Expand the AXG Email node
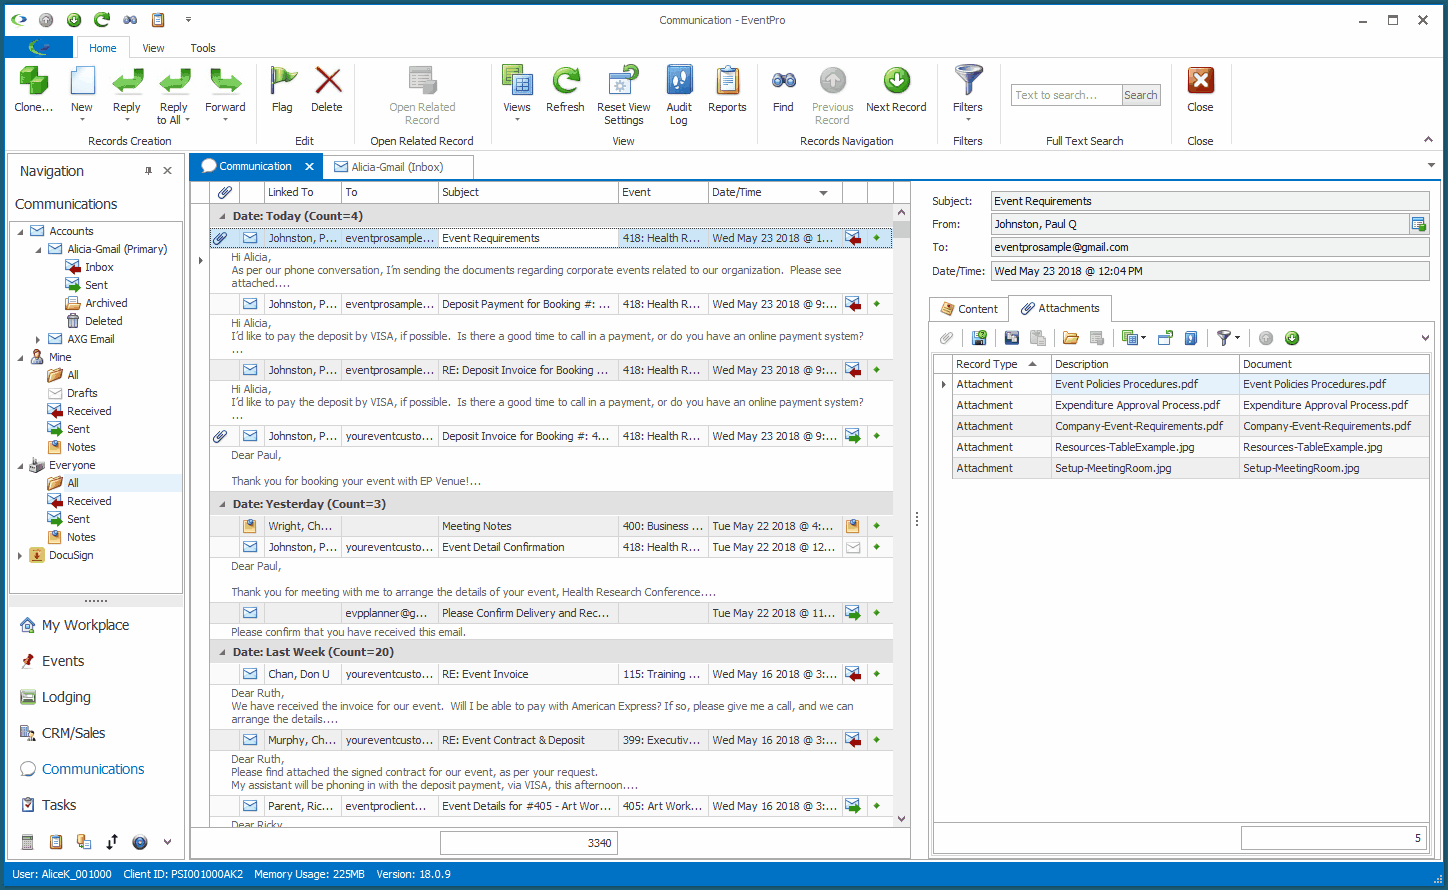Screen dimensions: 1448x890 [38, 340]
